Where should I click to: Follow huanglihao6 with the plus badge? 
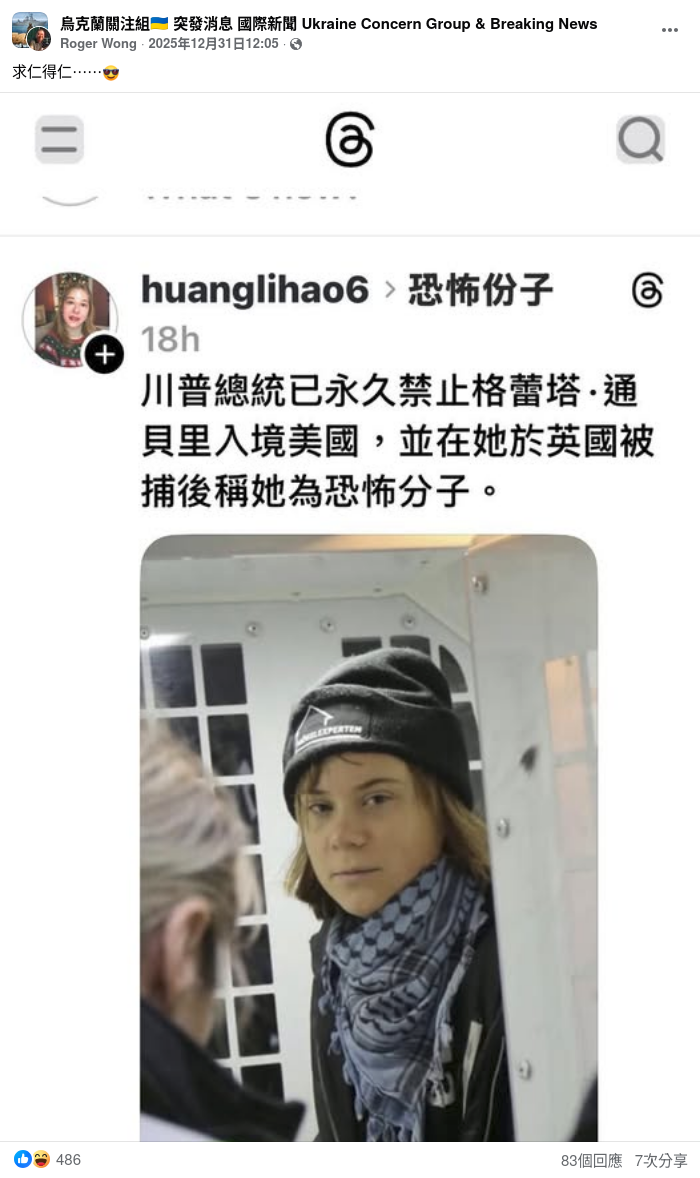(104, 355)
